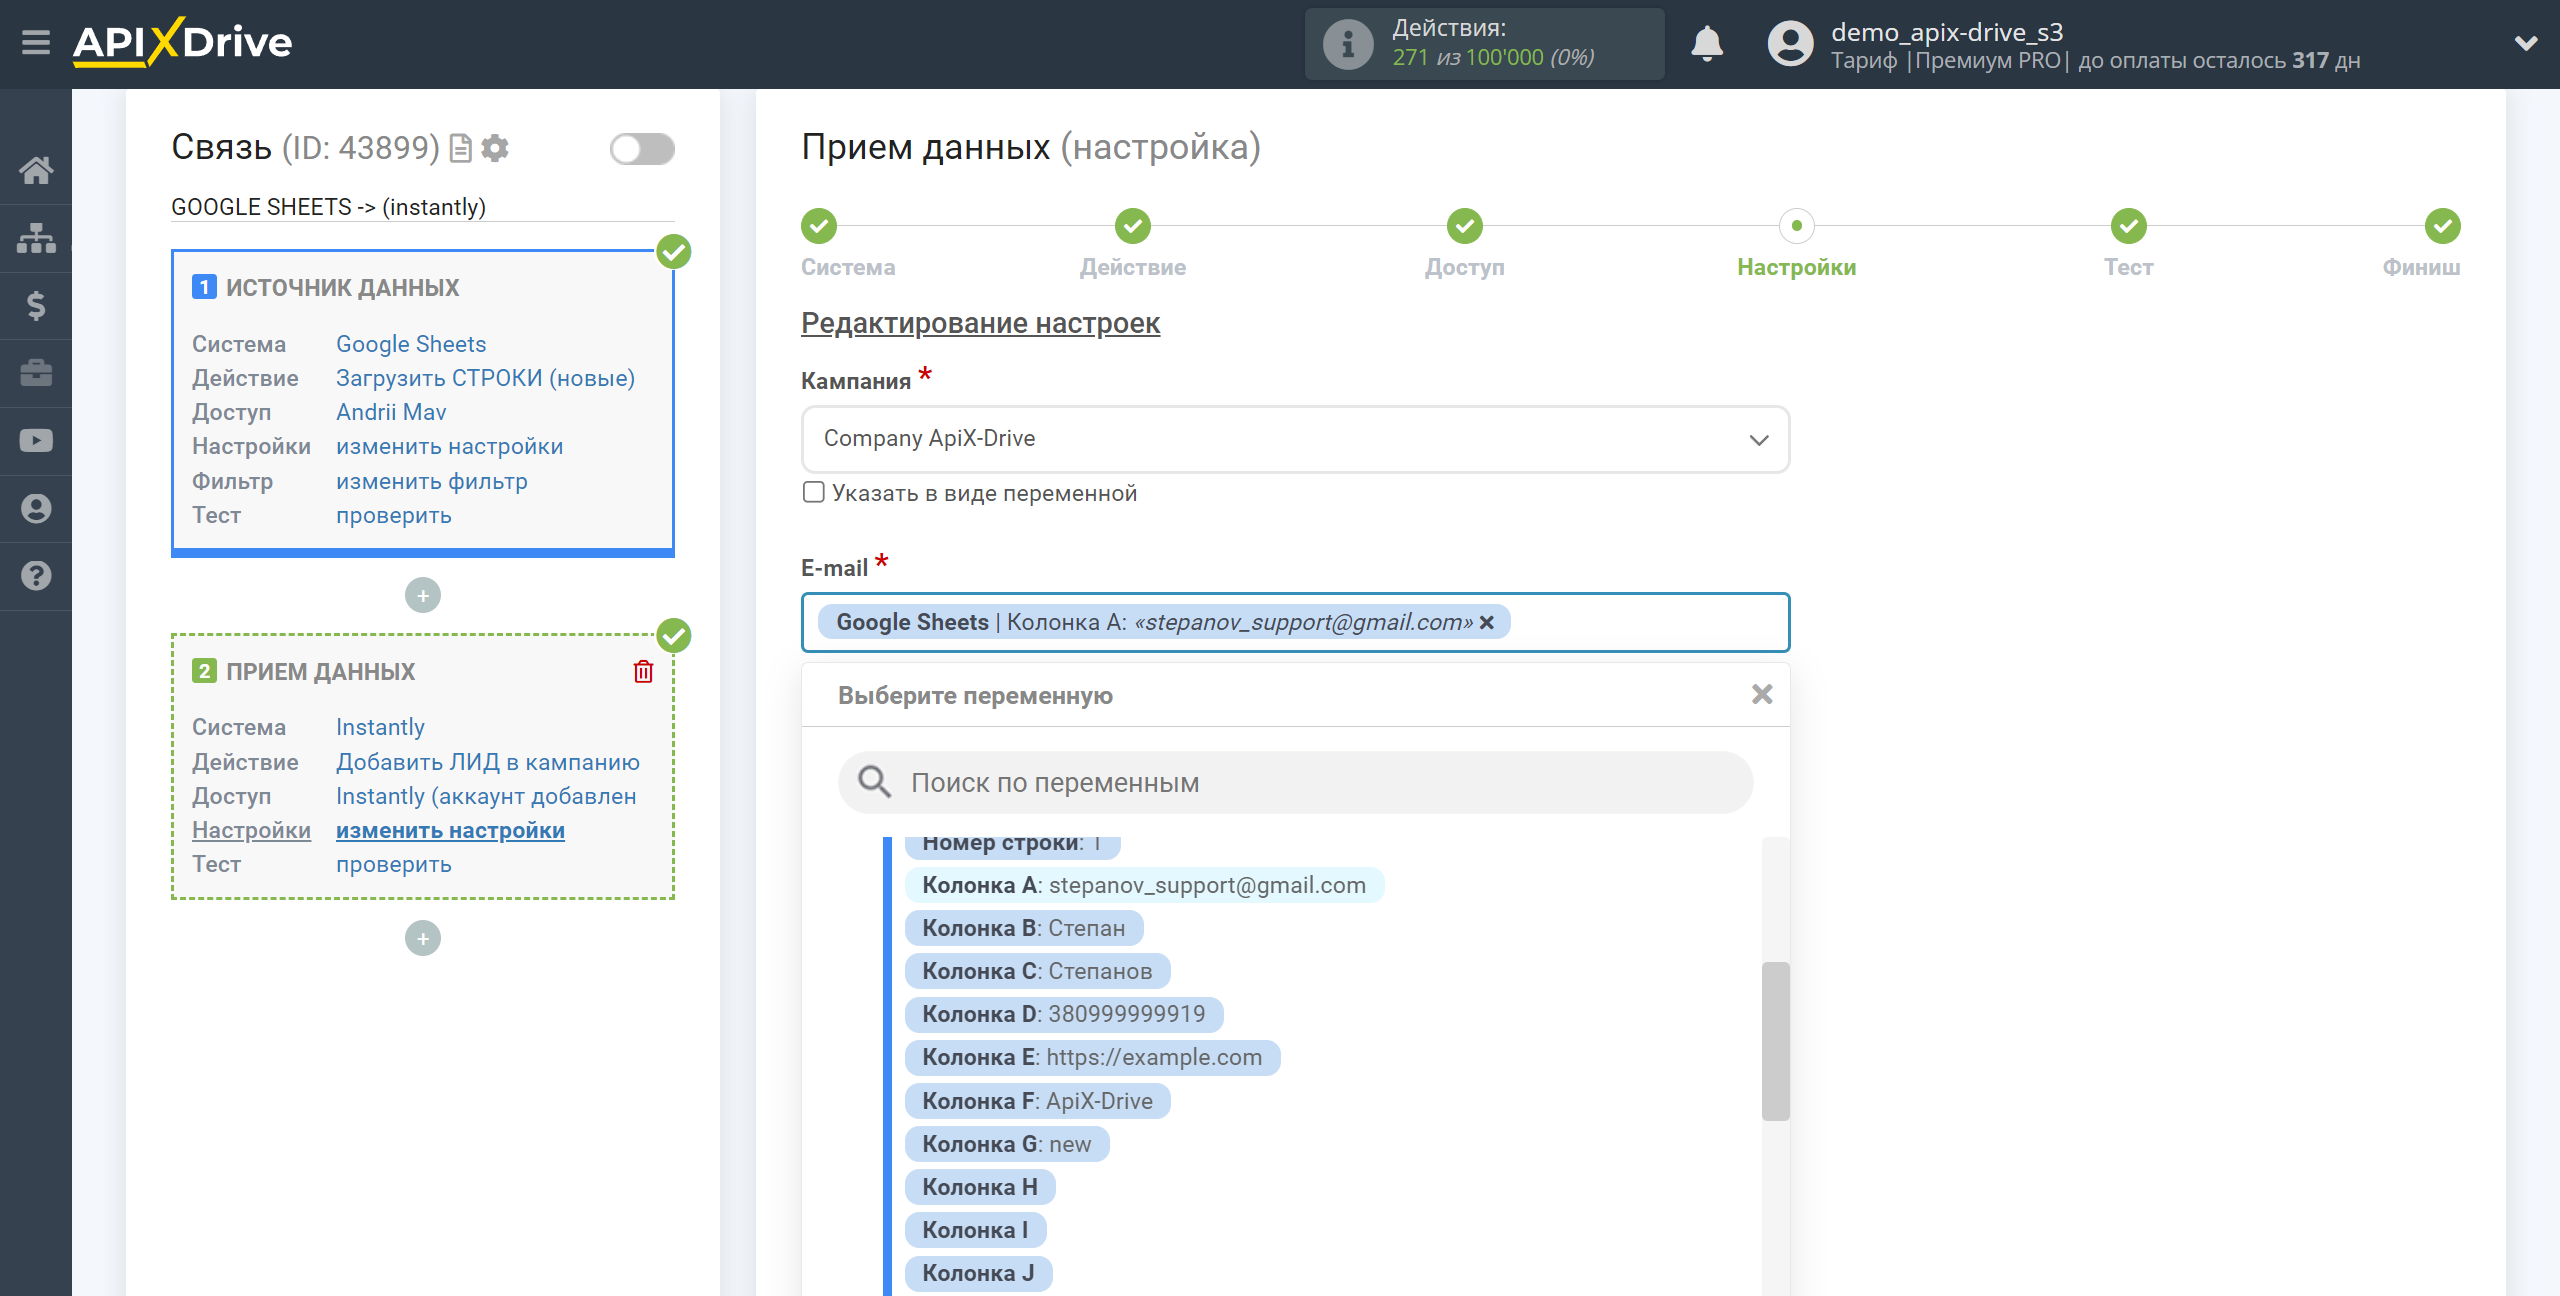The height and width of the screenshot is (1296, 2560).
Task: Open the sidebar profile icon
Action: [x=36, y=508]
